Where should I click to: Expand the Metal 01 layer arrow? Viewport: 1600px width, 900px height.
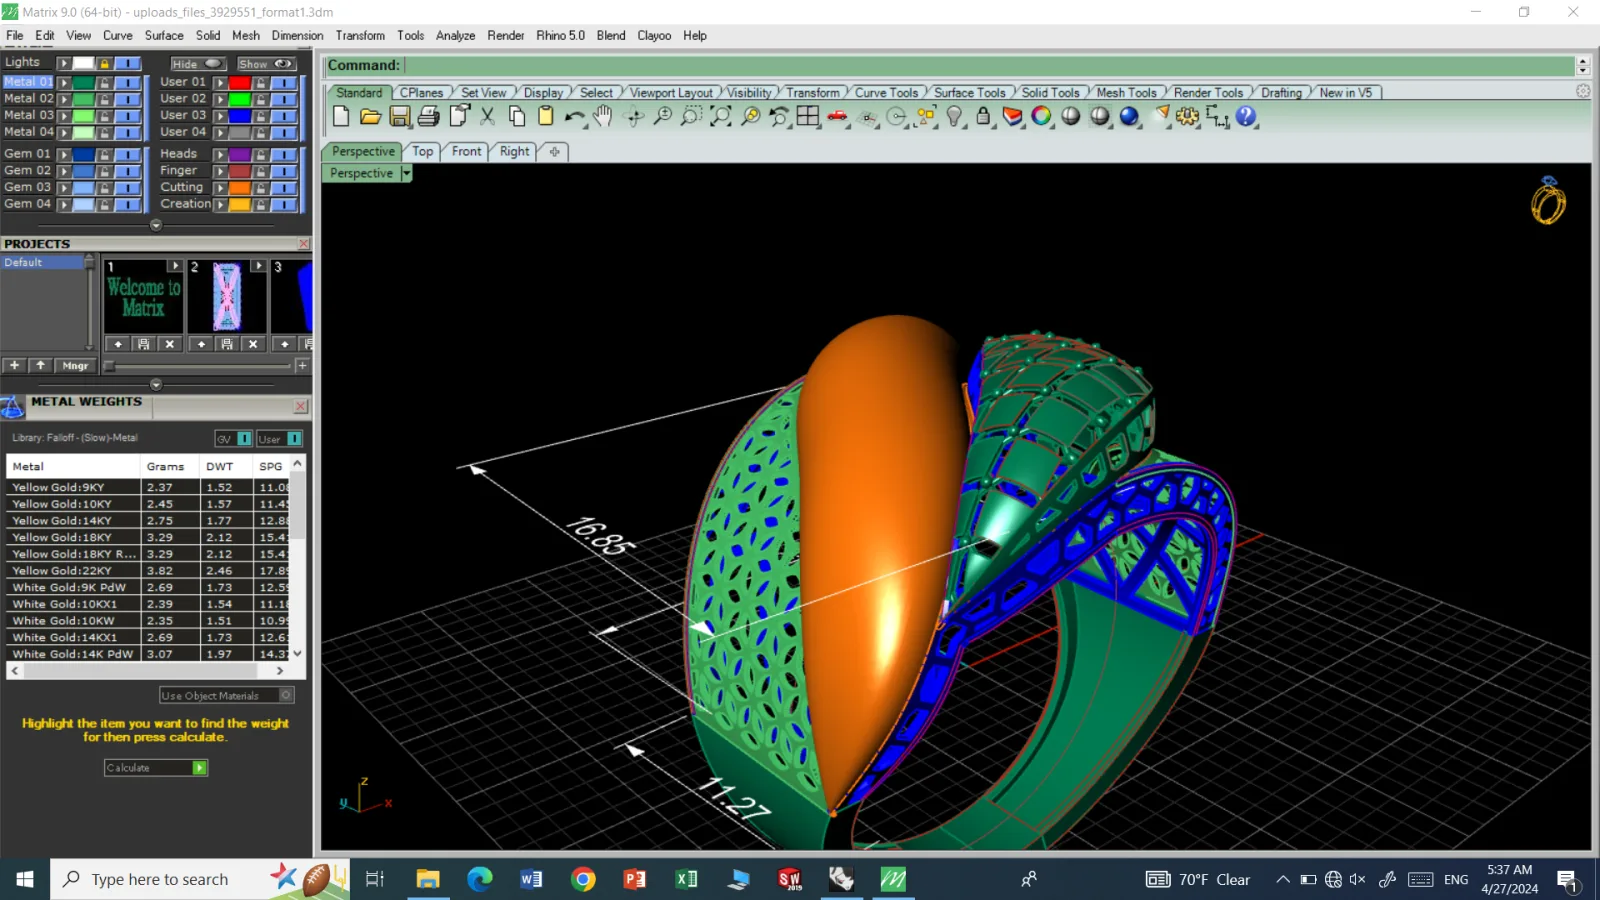click(x=64, y=82)
